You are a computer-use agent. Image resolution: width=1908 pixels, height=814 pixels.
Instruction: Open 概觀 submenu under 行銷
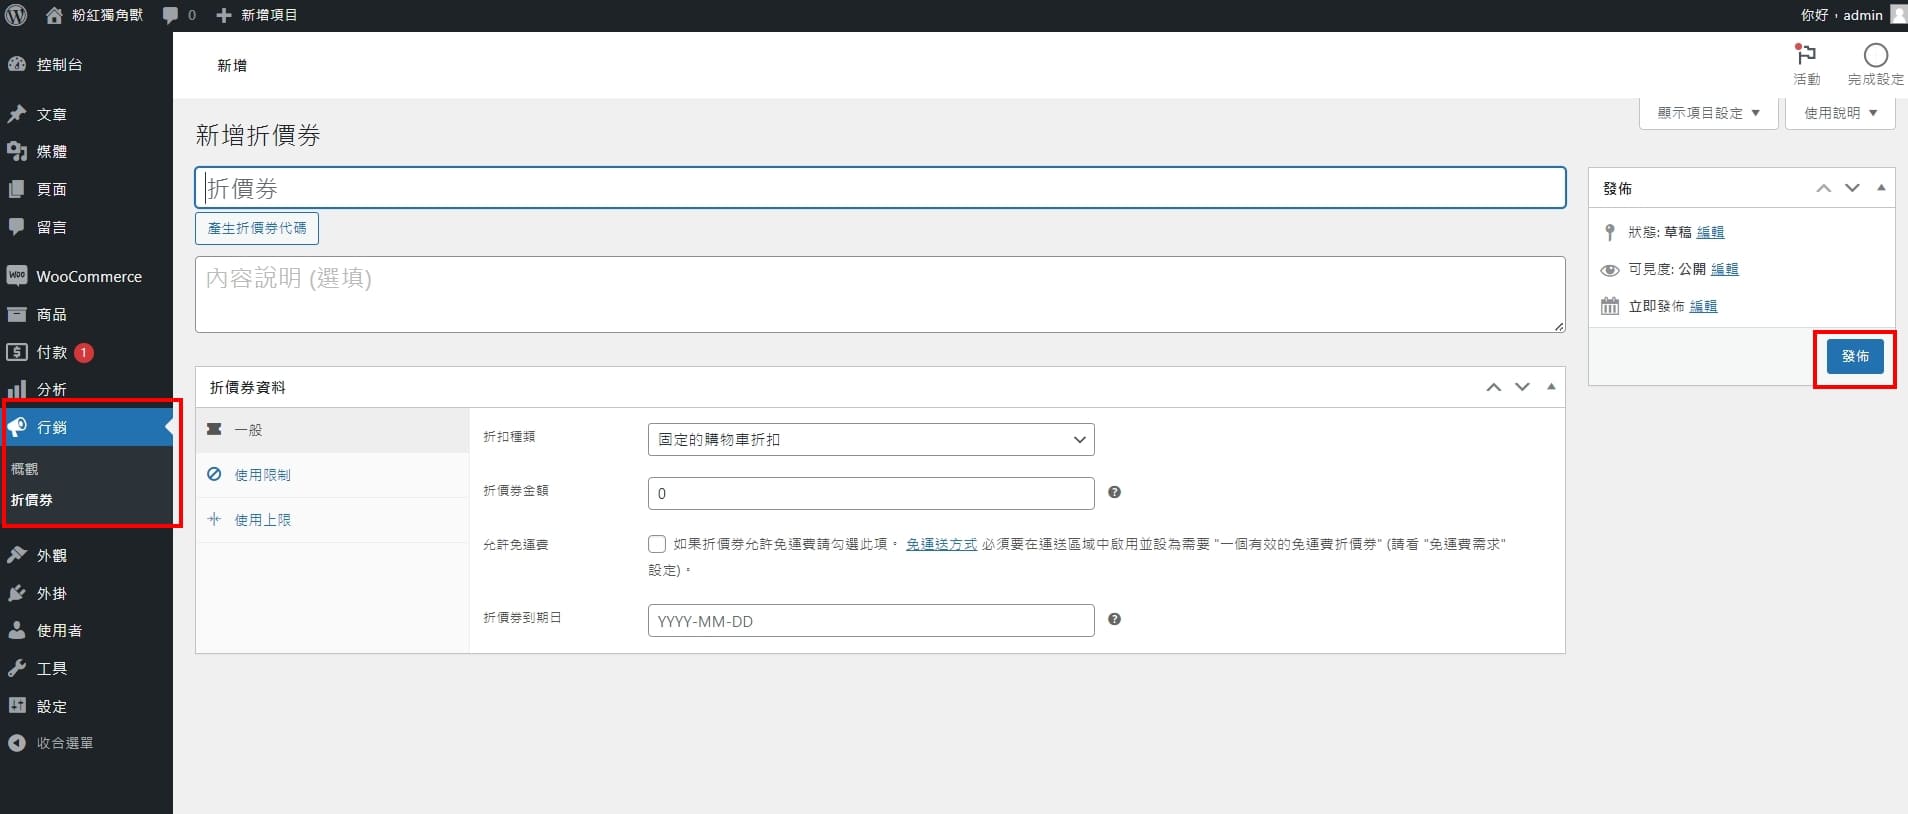click(25, 468)
